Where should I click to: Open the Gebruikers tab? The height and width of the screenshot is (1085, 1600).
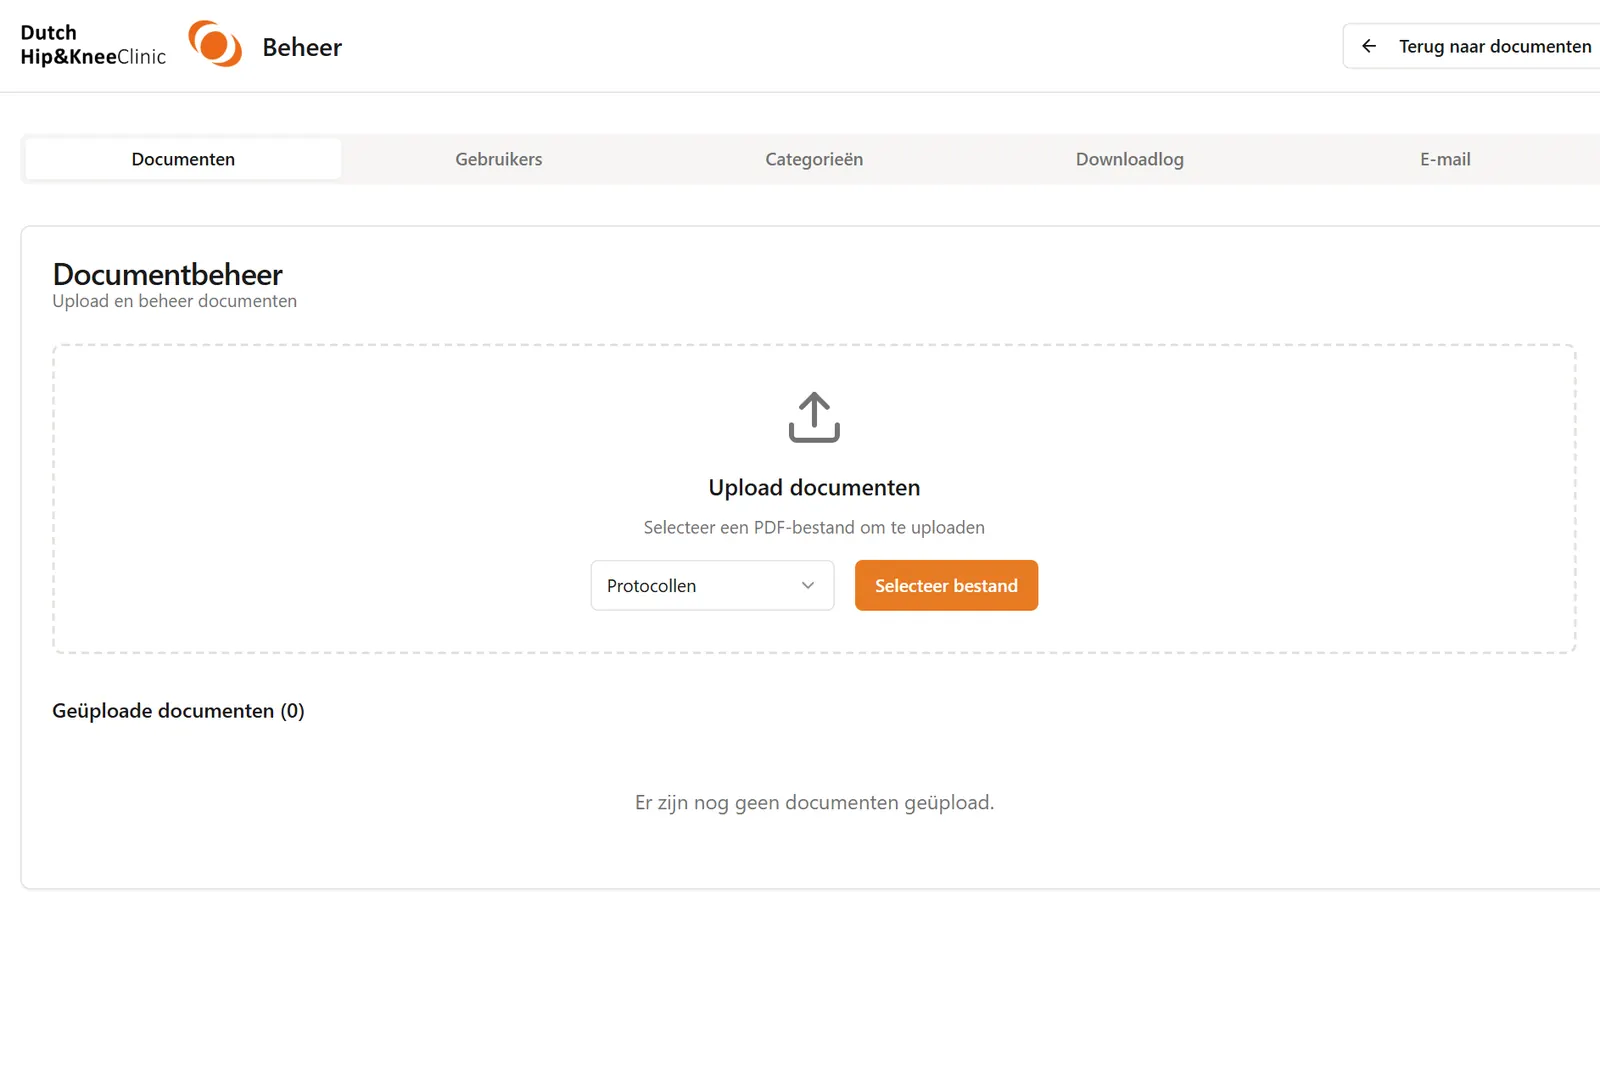pyautogui.click(x=499, y=159)
